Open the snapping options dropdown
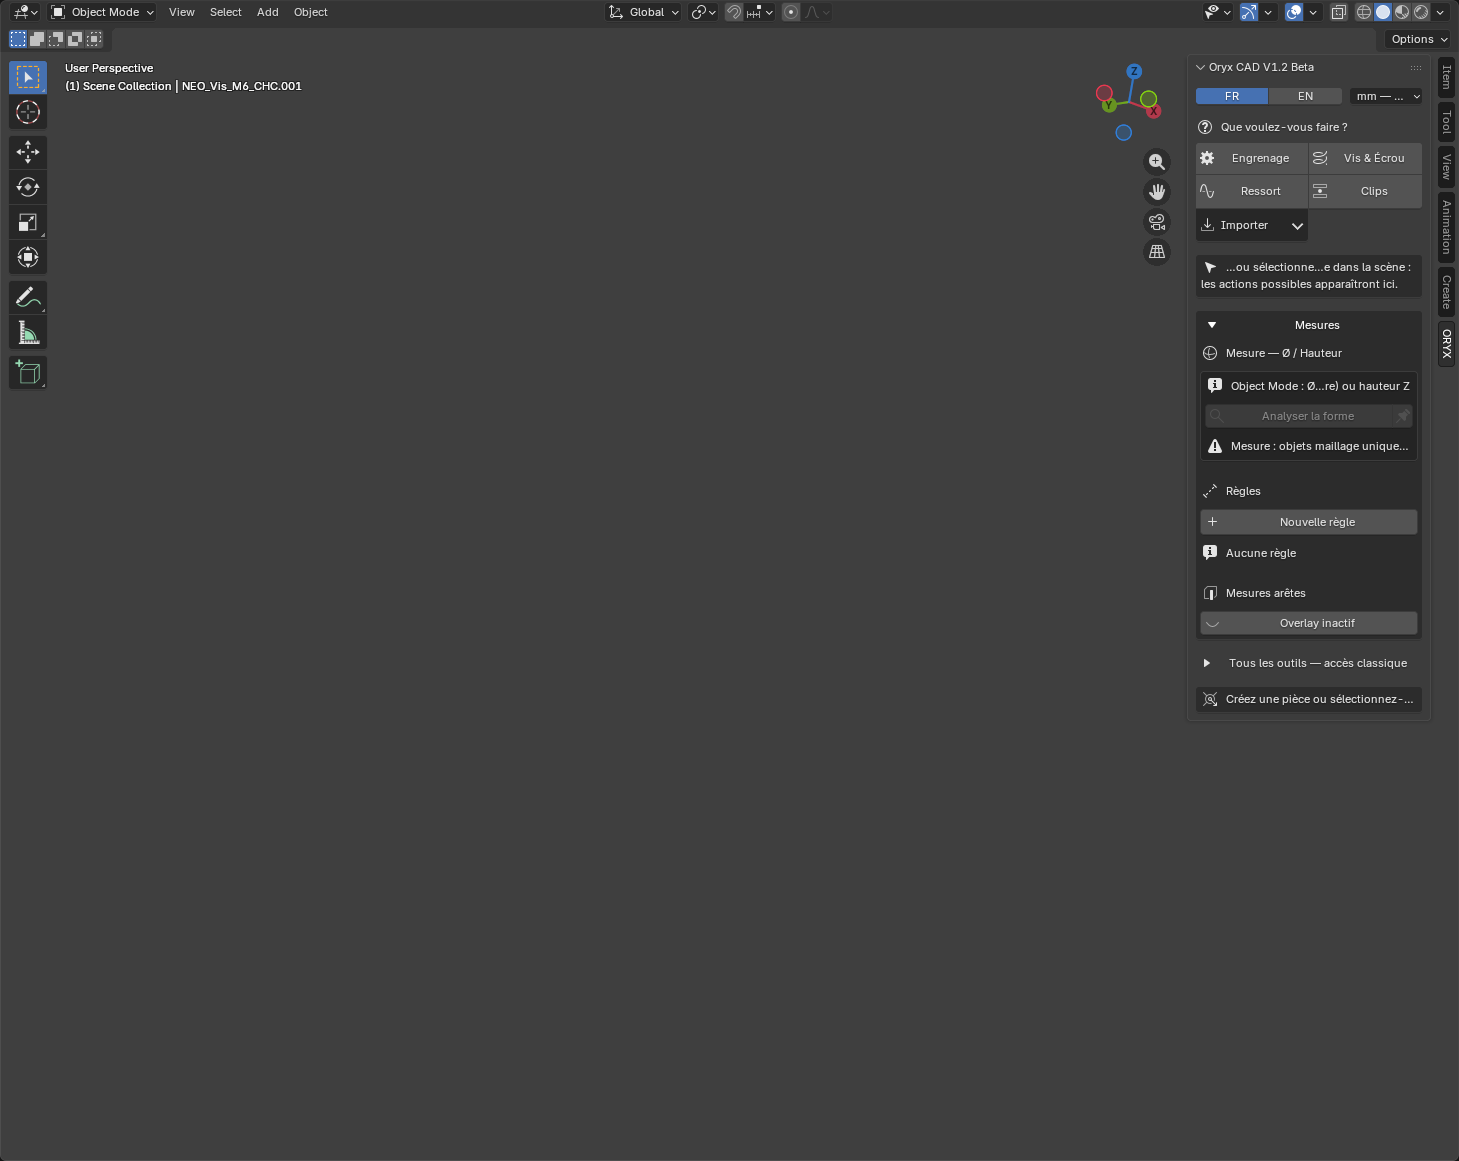This screenshot has height=1161, width=1459. (x=760, y=12)
